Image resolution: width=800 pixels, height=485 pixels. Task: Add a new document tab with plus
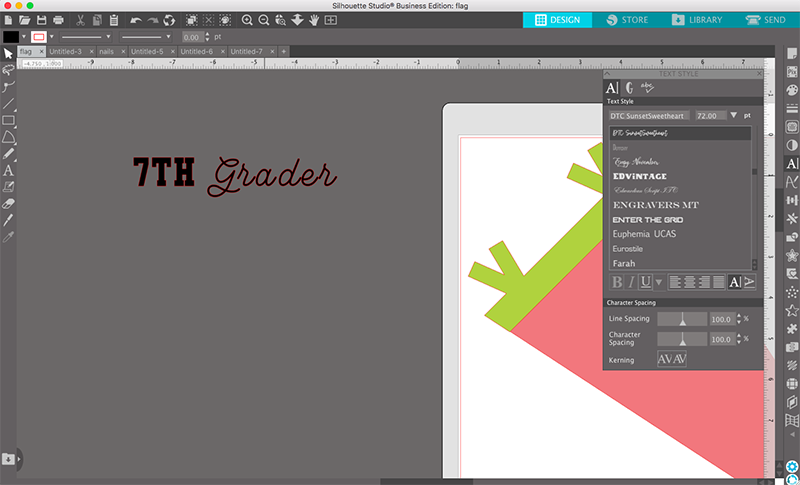(x=284, y=52)
